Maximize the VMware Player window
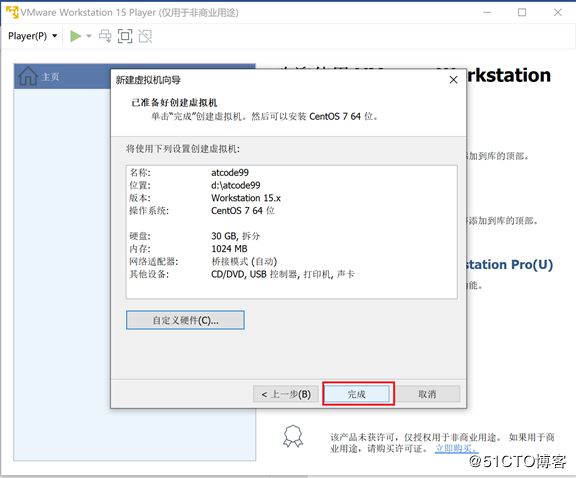576x478 pixels. [x=522, y=12]
